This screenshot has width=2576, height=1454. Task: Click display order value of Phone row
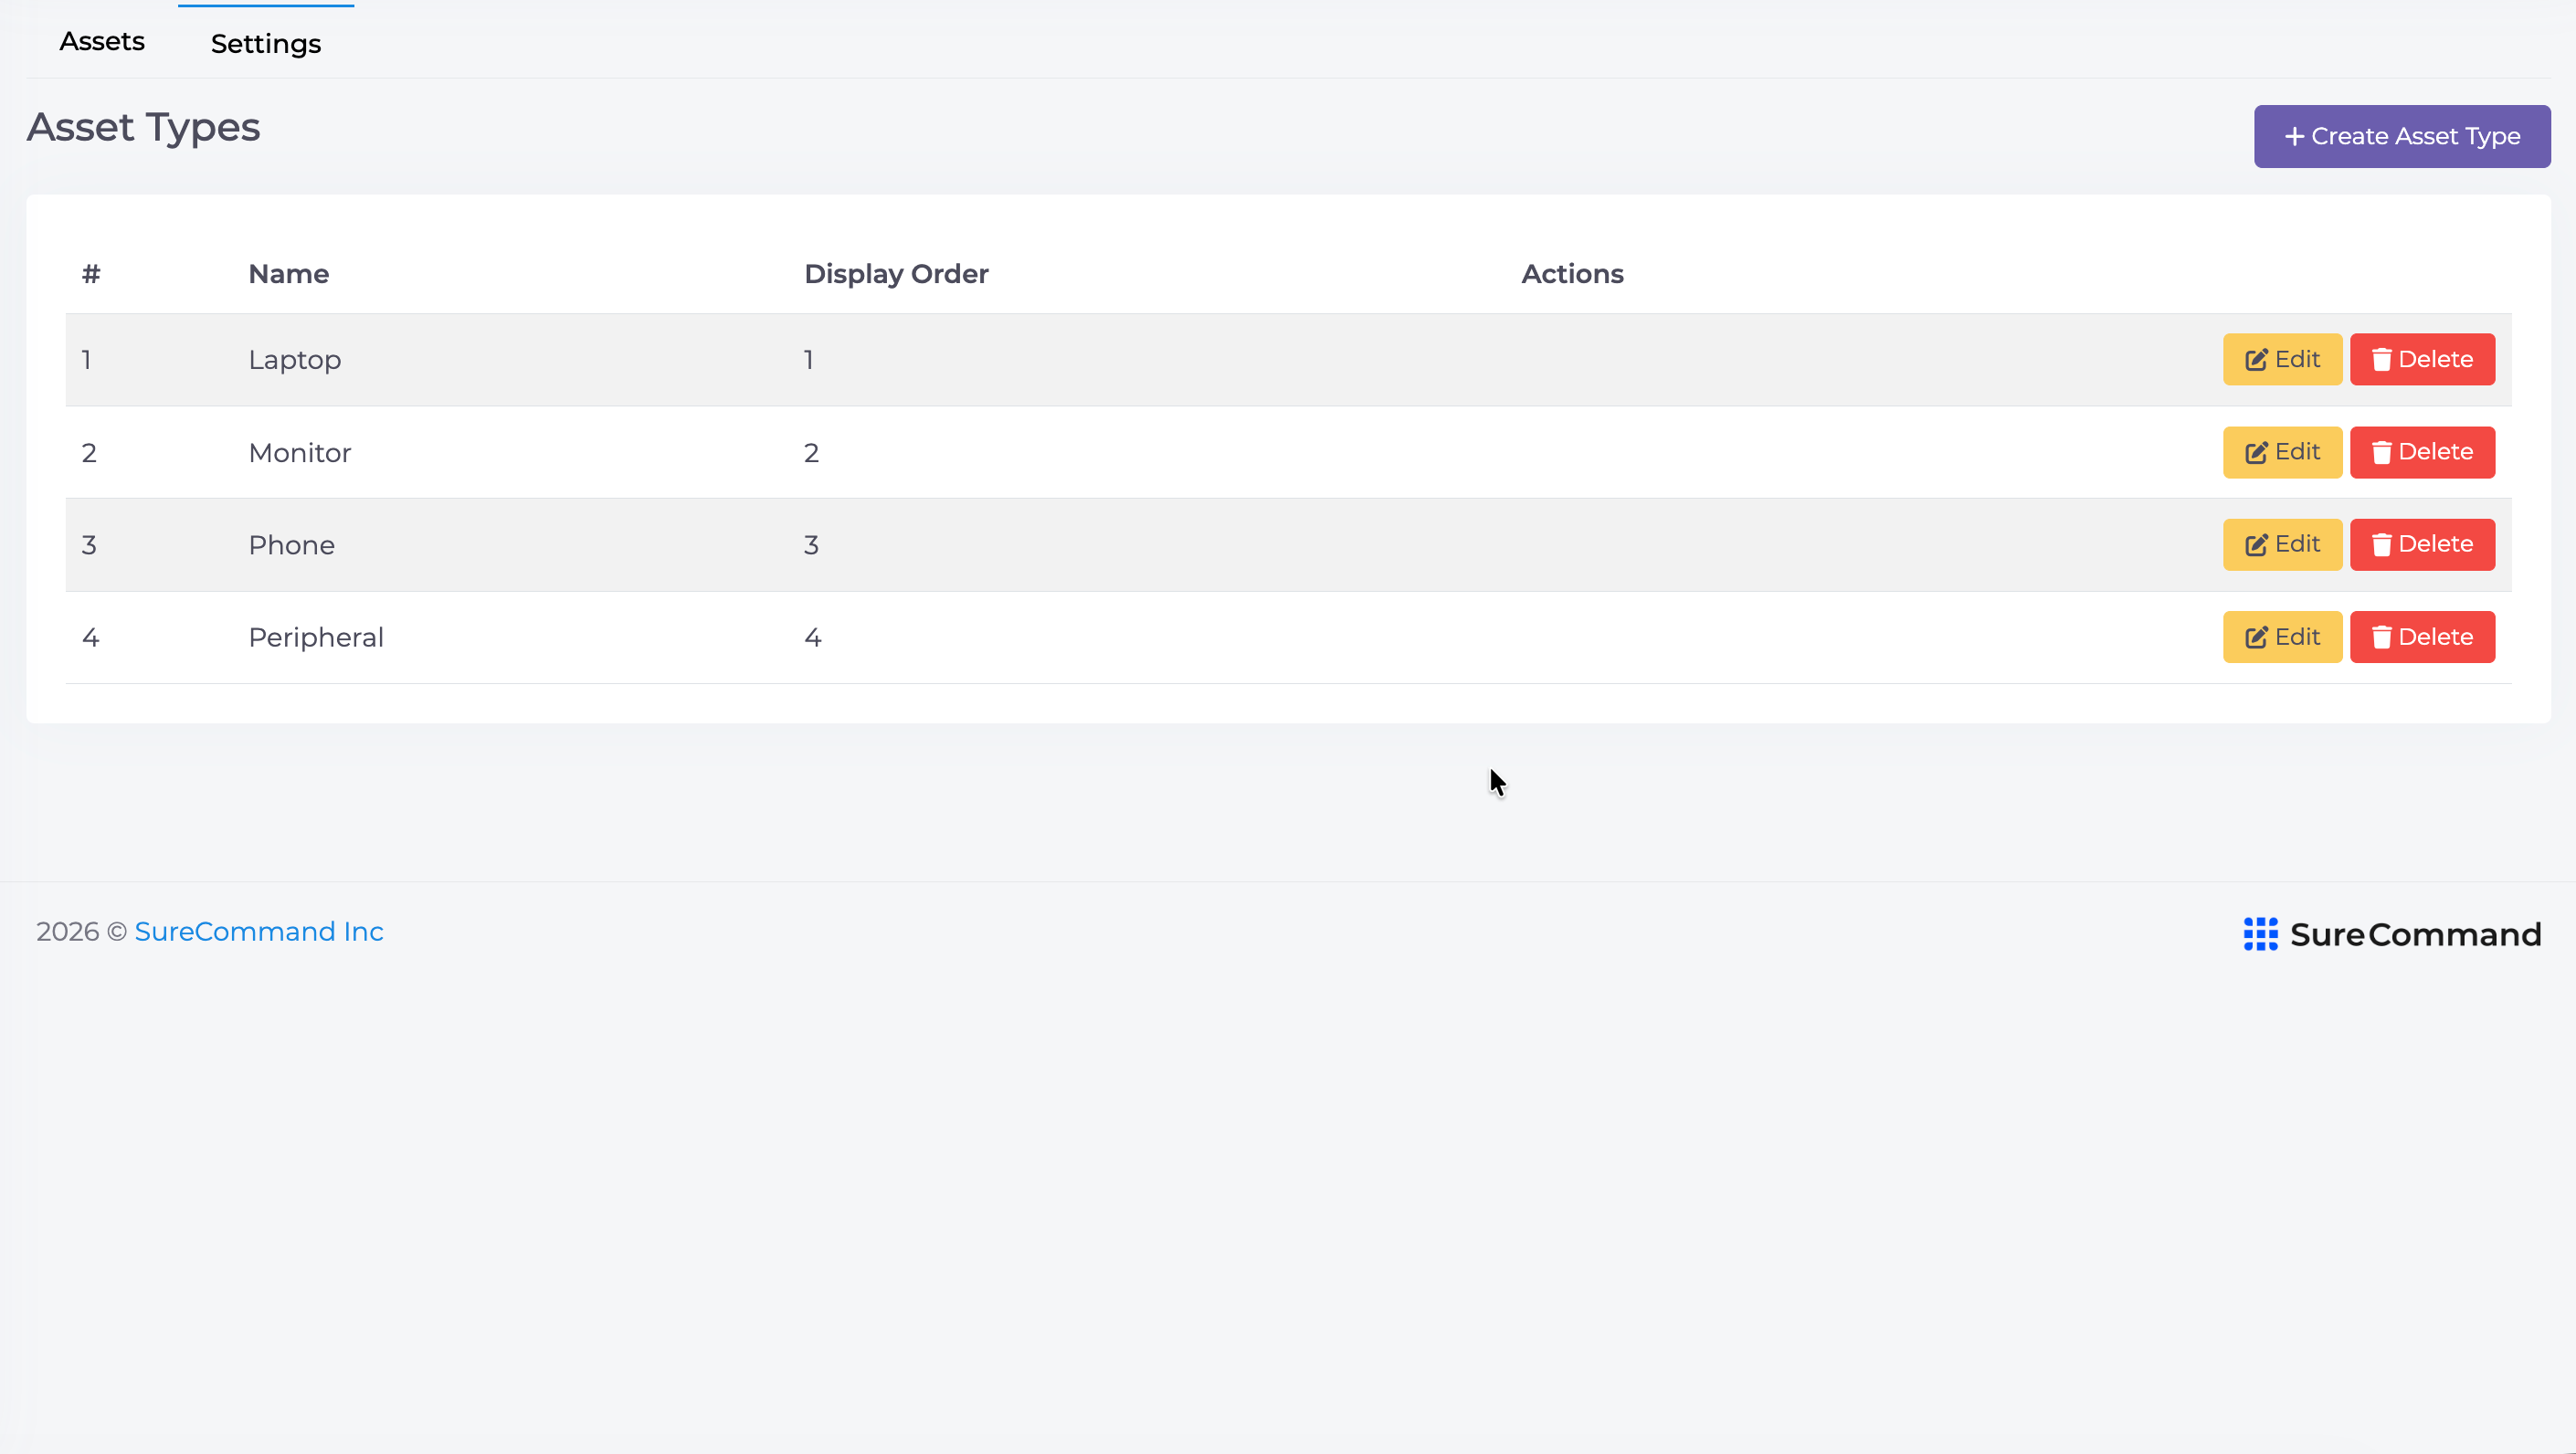point(811,545)
